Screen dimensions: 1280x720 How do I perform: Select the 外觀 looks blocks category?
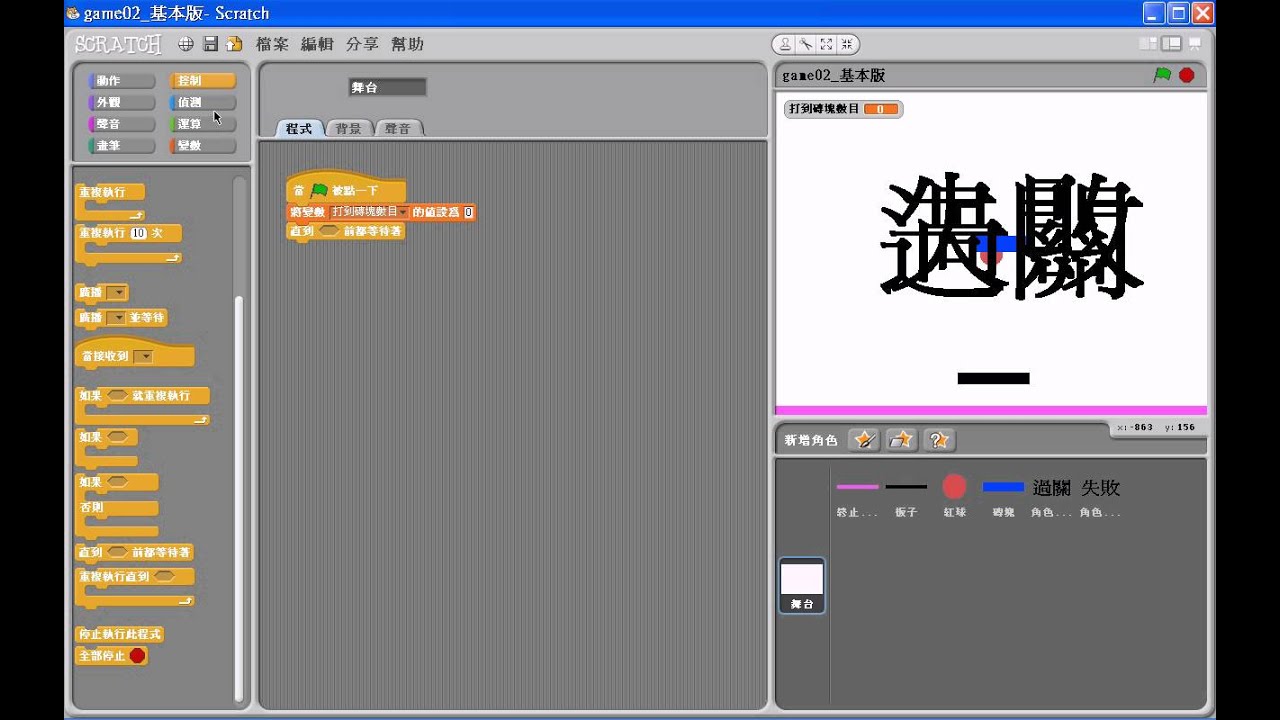(122, 103)
